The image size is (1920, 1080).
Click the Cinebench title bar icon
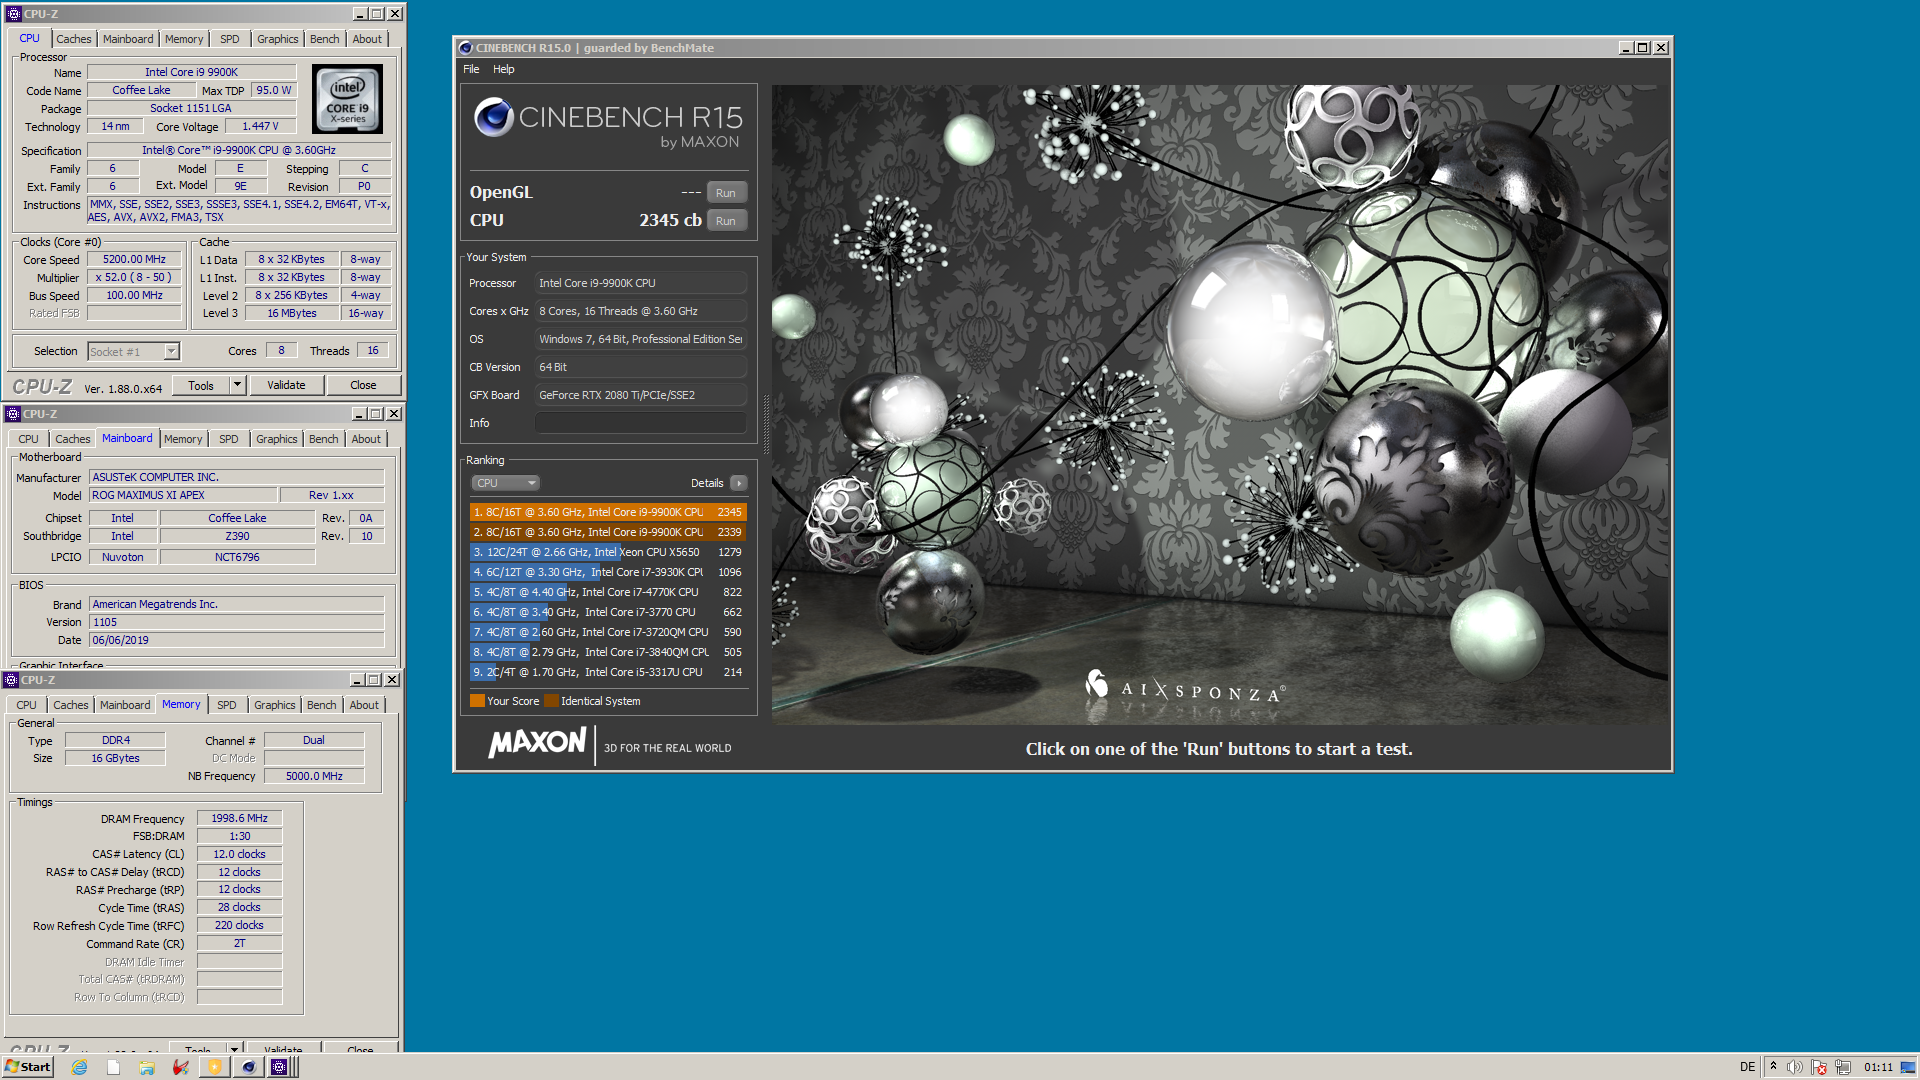(465, 48)
